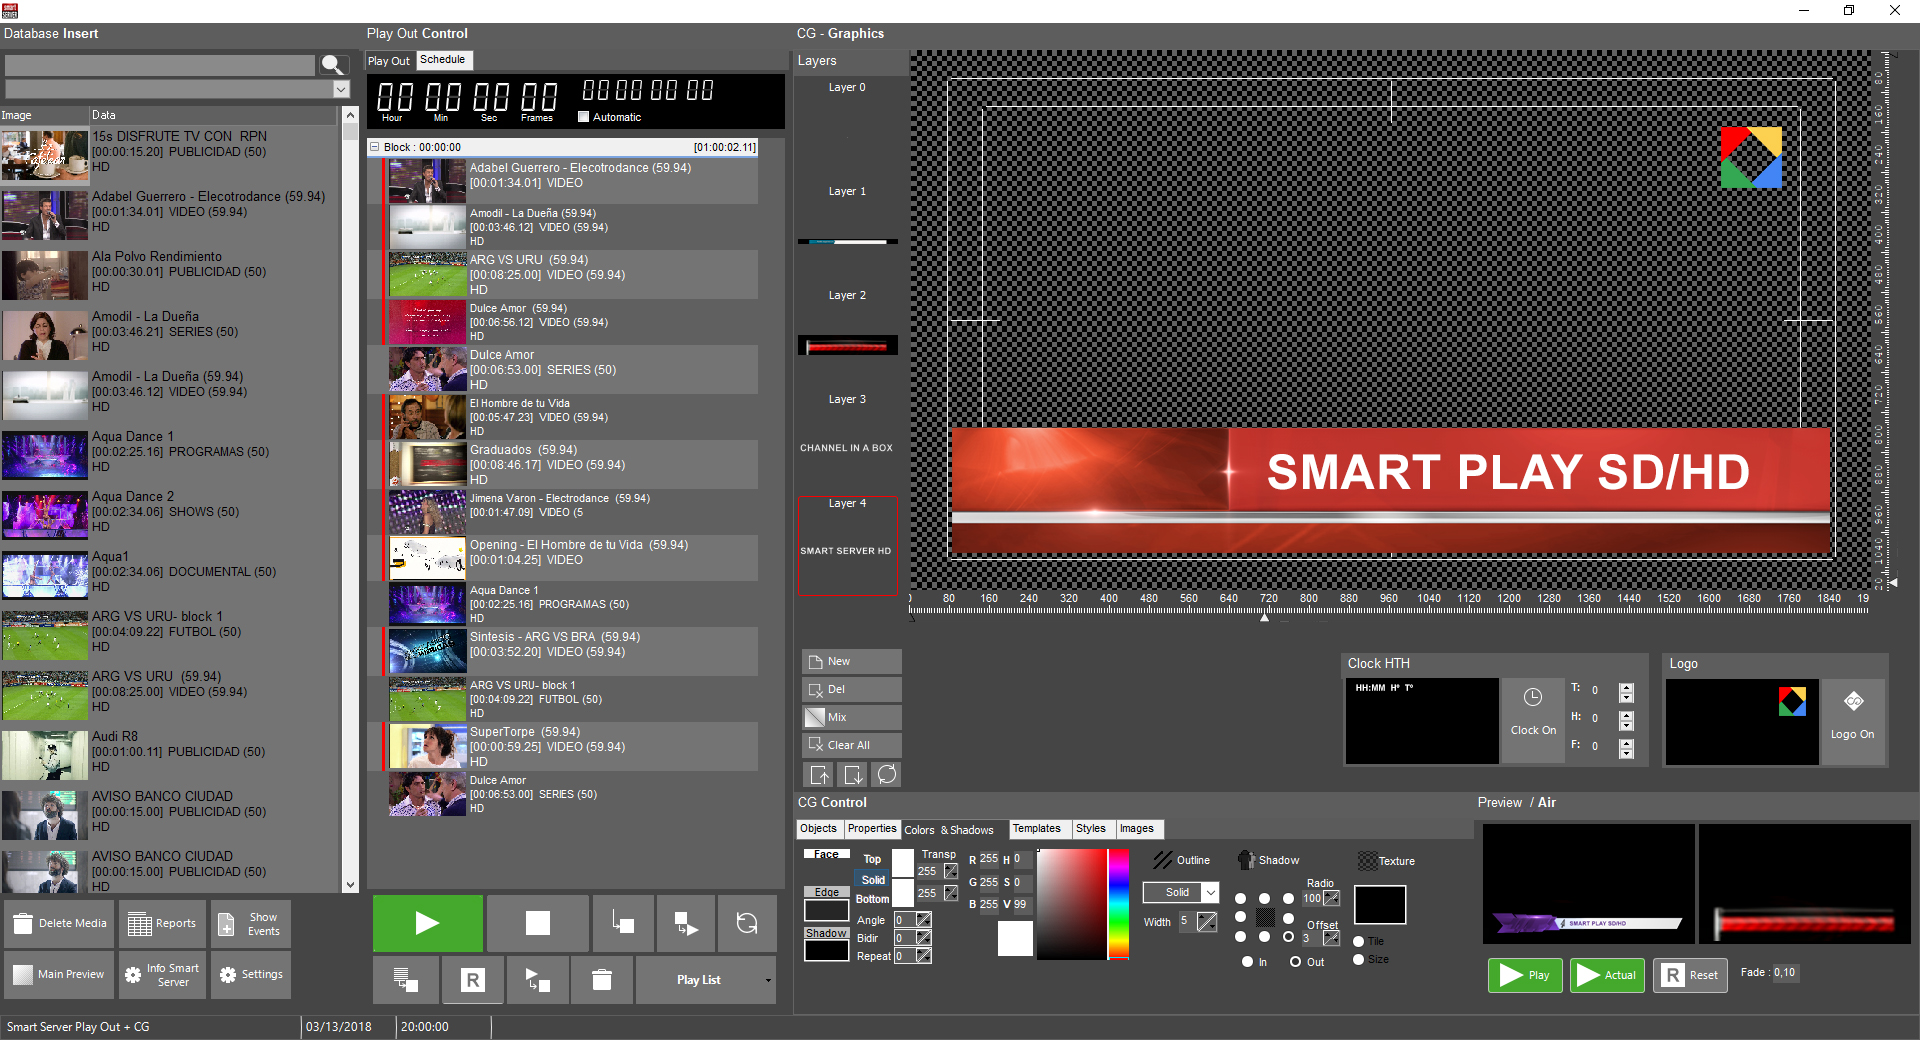Screen dimensions: 1920x1040
Task: Open Settings gear
Action: (250, 974)
